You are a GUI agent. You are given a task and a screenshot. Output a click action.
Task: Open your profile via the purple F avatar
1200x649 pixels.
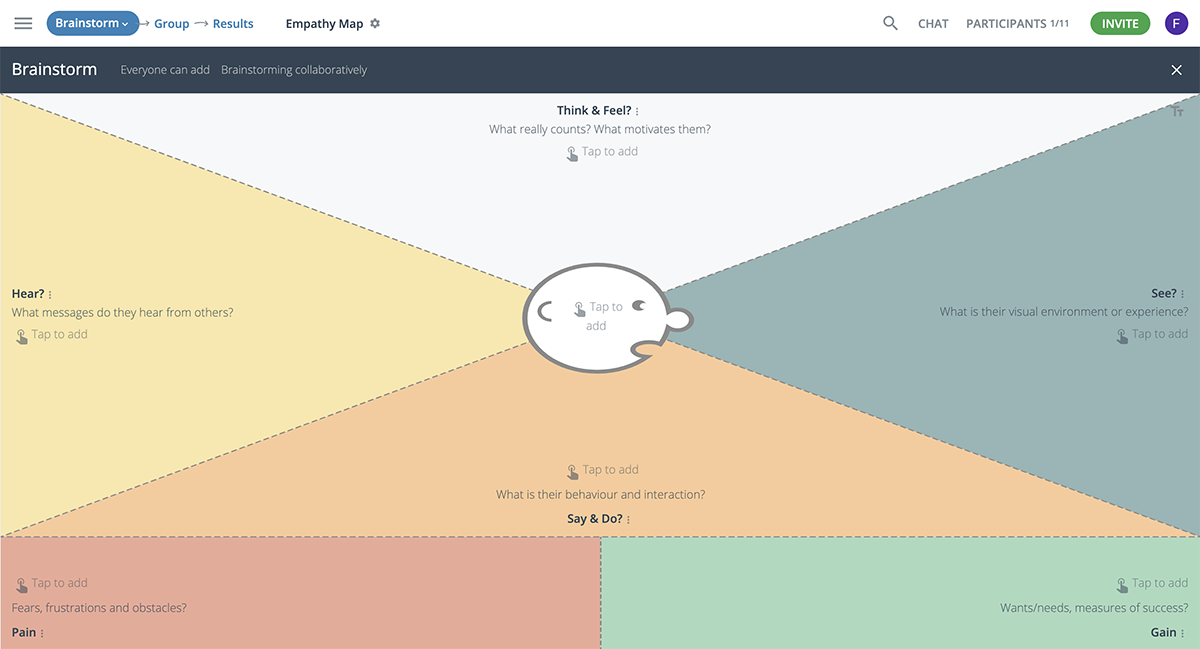click(1176, 22)
